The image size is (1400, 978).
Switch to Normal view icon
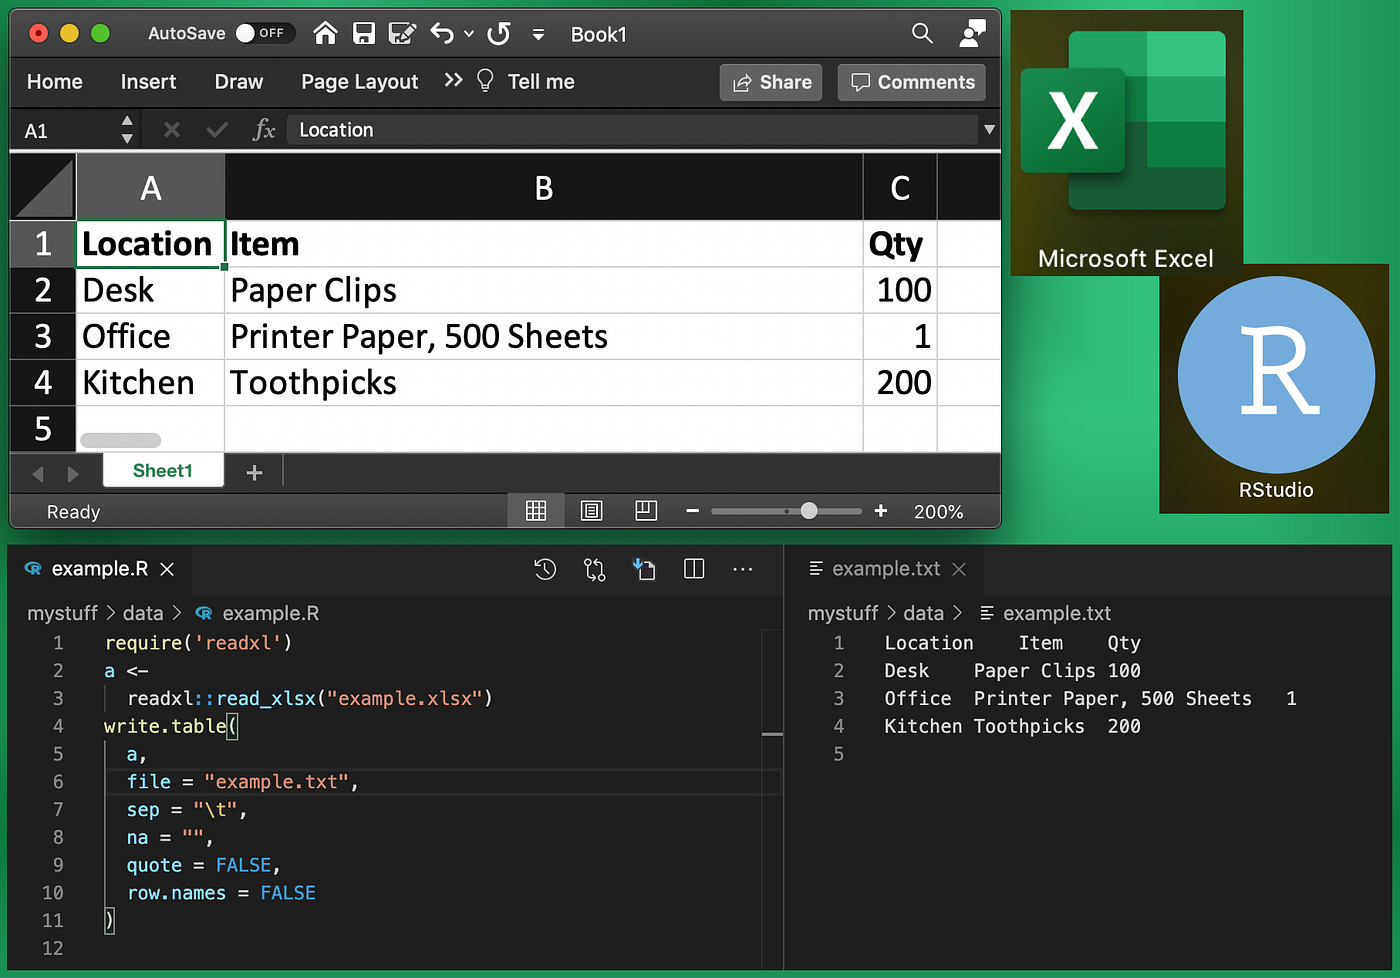pyautogui.click(x=536, y=511)
